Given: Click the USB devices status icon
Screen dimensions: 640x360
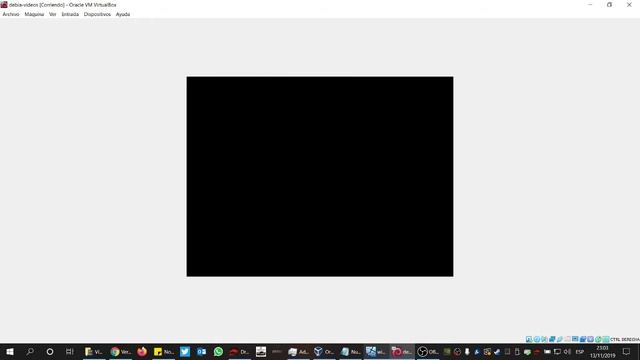Looking at the screenshot, I should pos(560,339).
